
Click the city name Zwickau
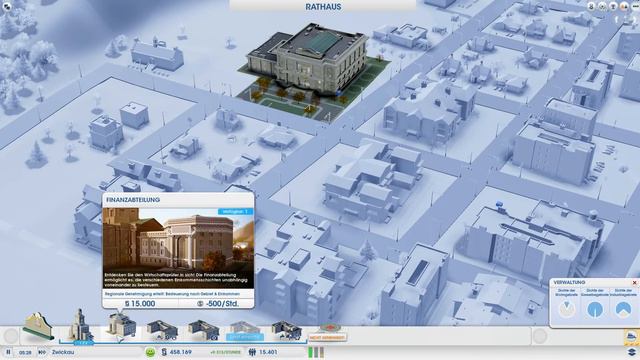[63, 352]
